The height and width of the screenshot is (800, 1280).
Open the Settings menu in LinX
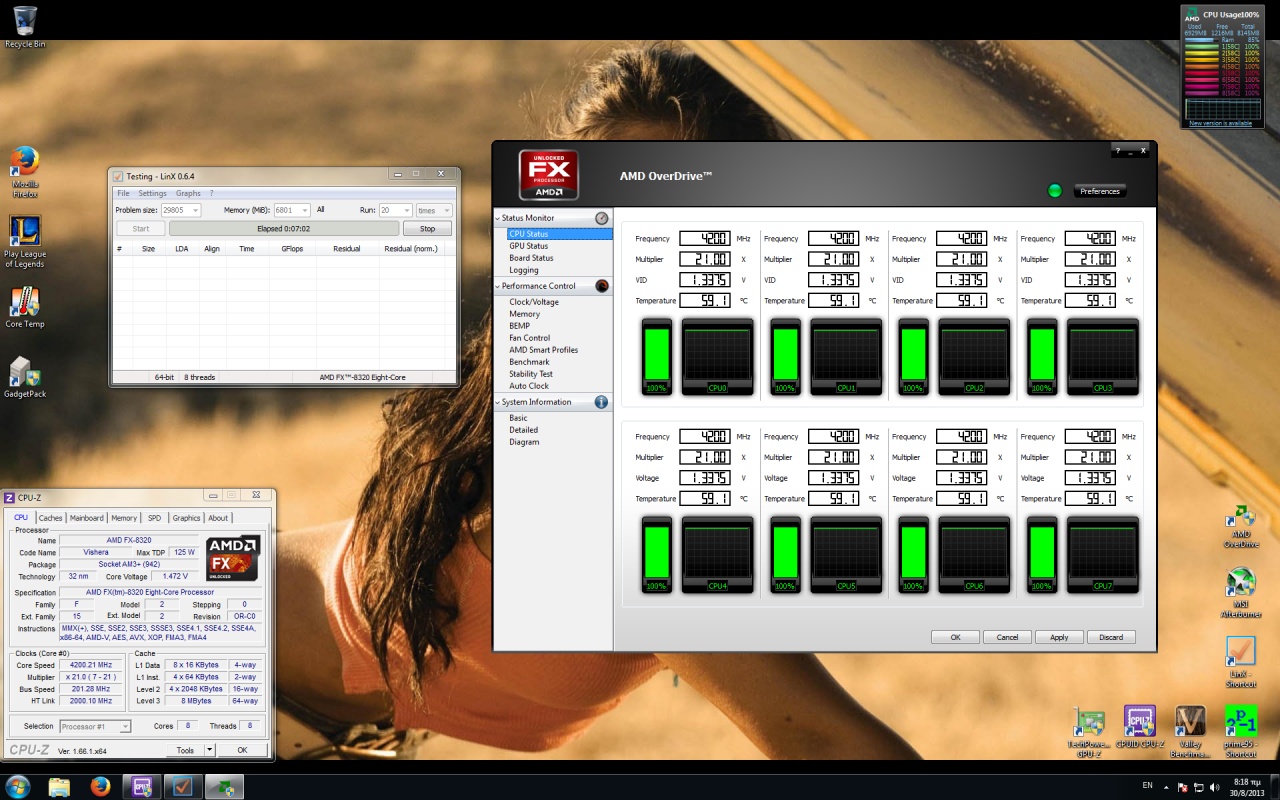point(152,193)
